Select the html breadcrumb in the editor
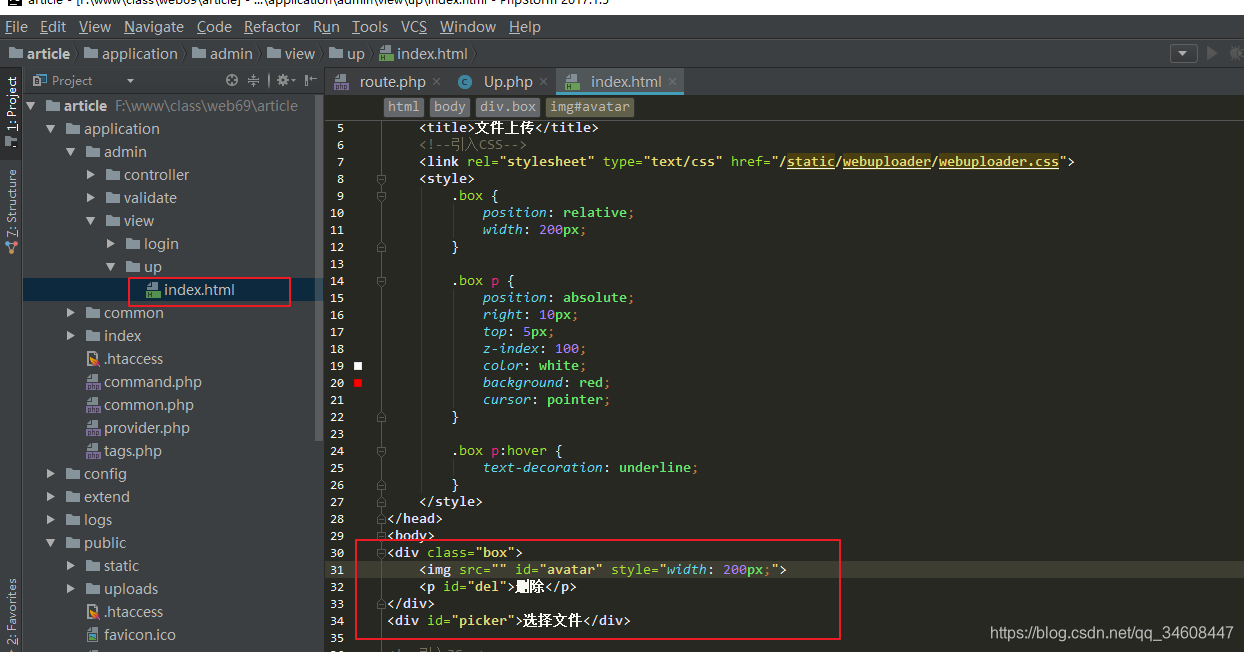The image size is (1244, 652). [x=403, y=107]
